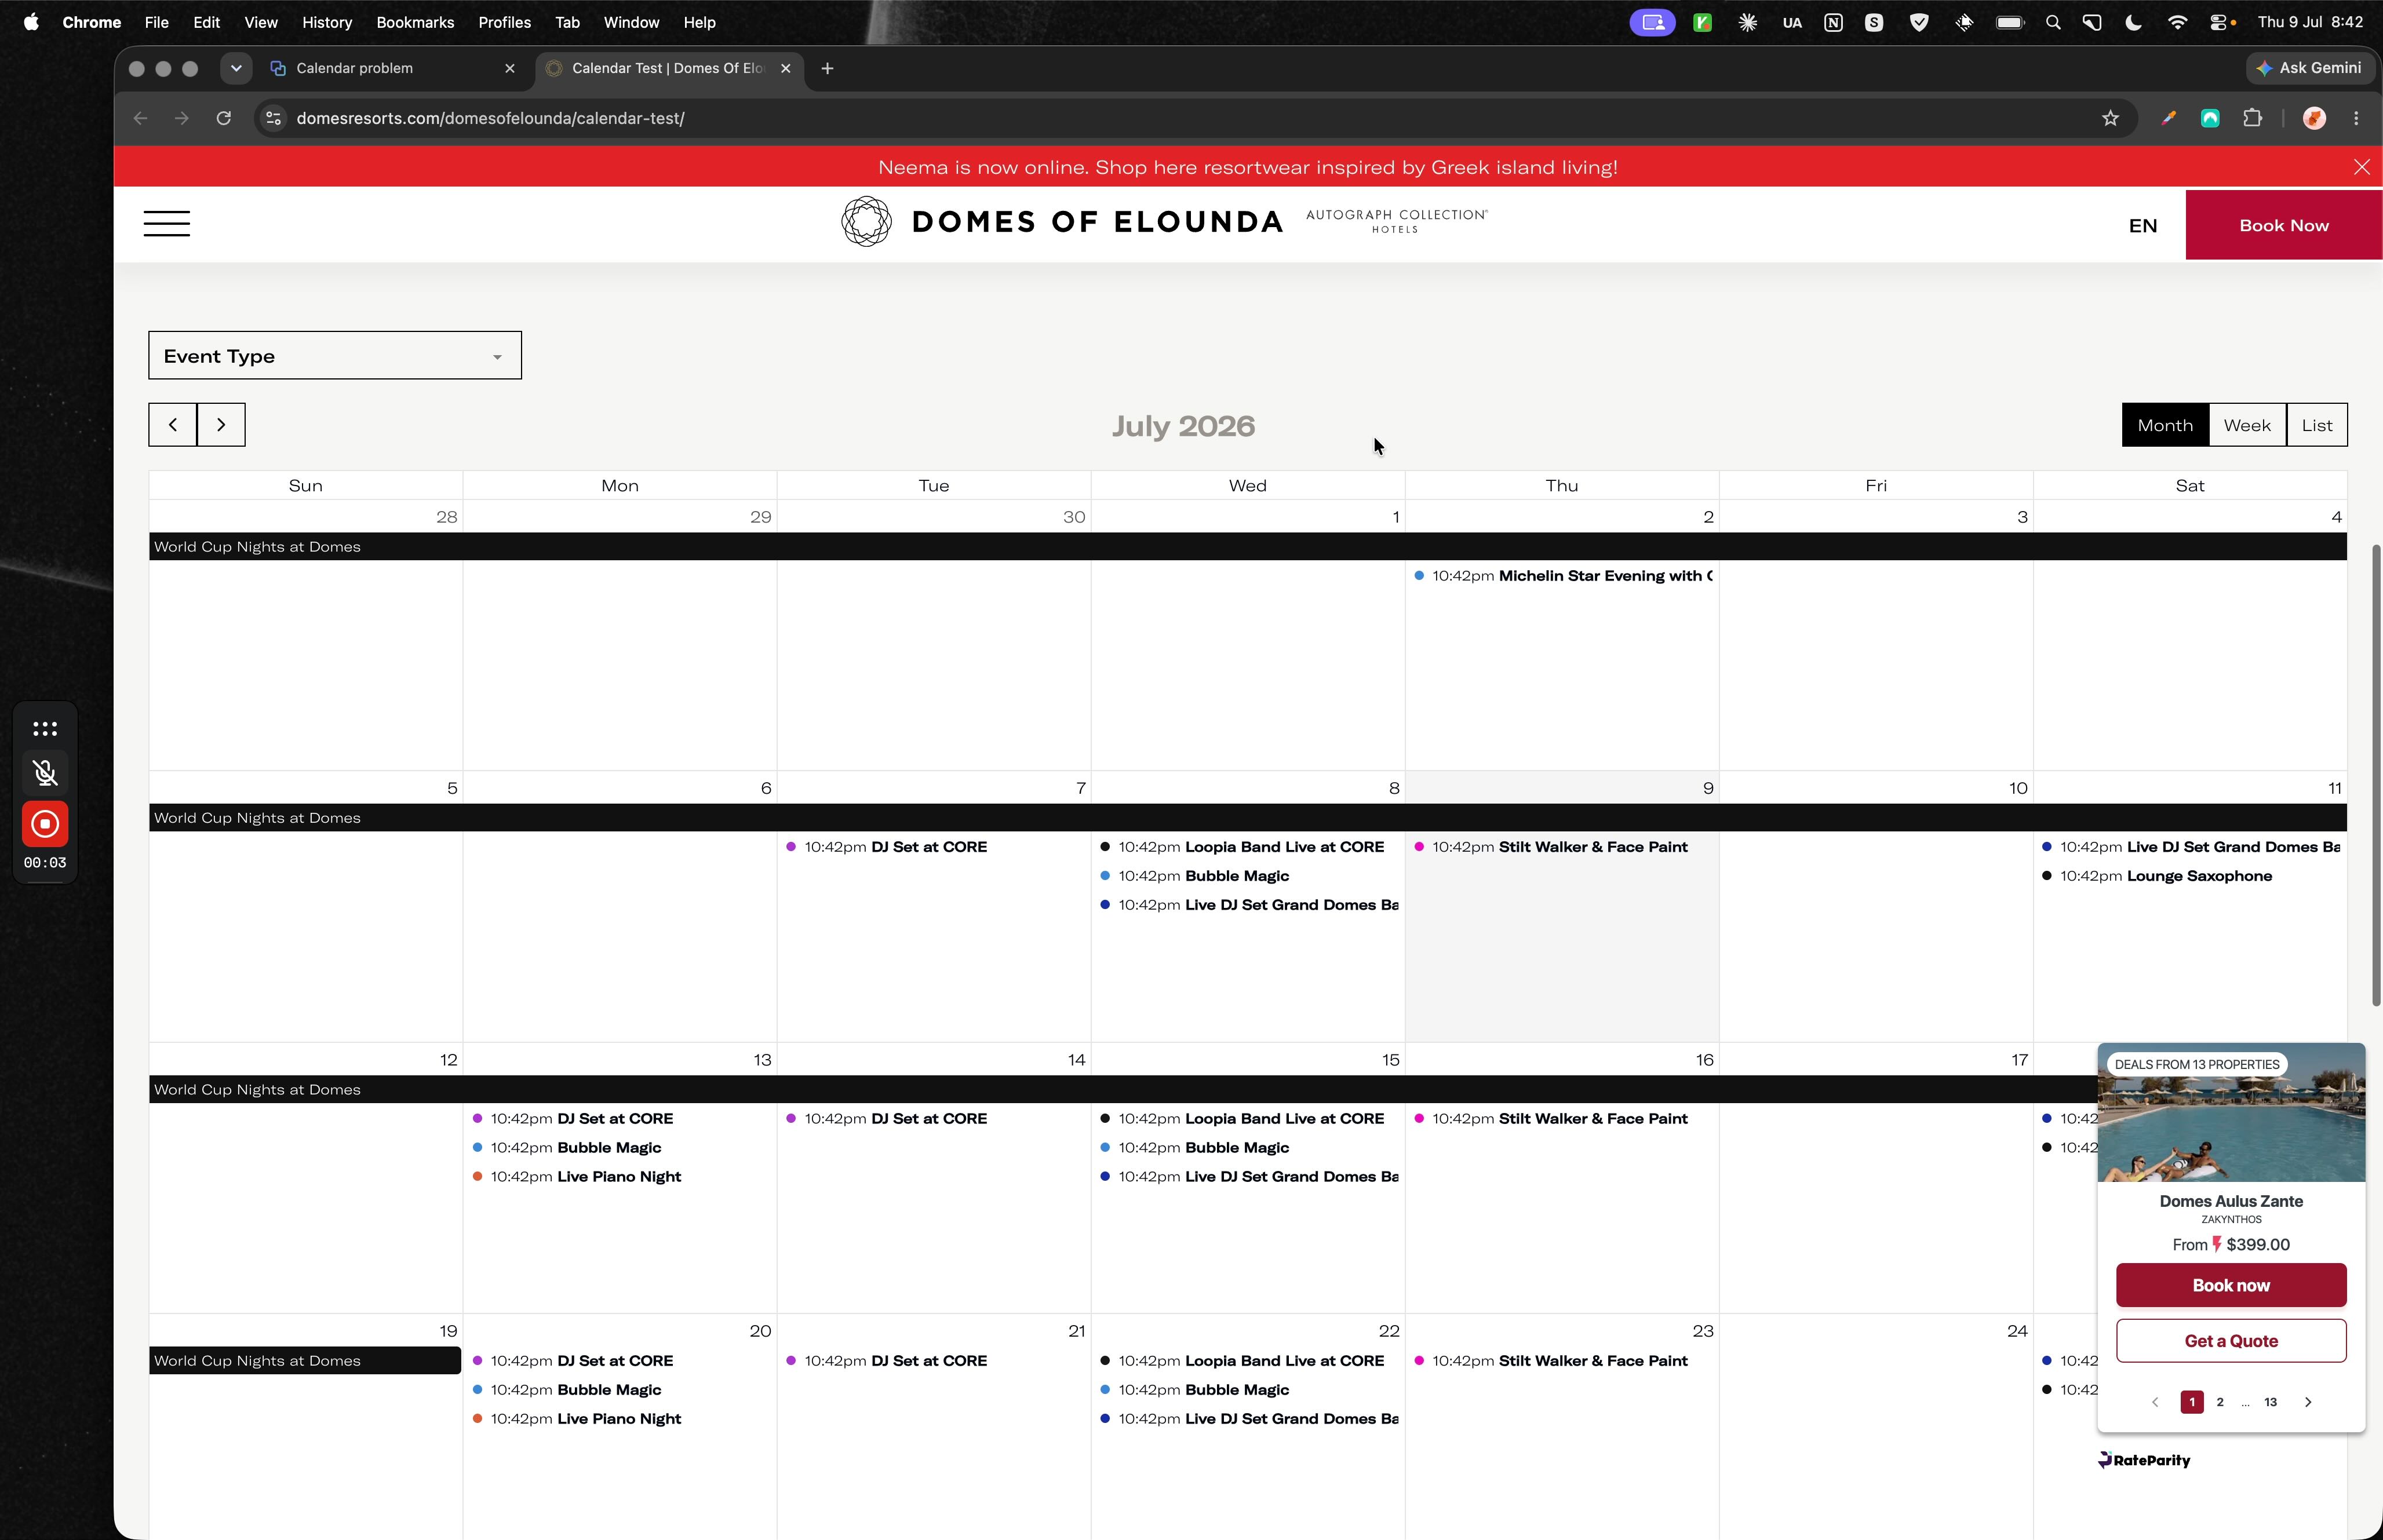This screenshot has width=2383, height=1540.
Task: Stop the screen recording
Action: [x=45, y=824]
